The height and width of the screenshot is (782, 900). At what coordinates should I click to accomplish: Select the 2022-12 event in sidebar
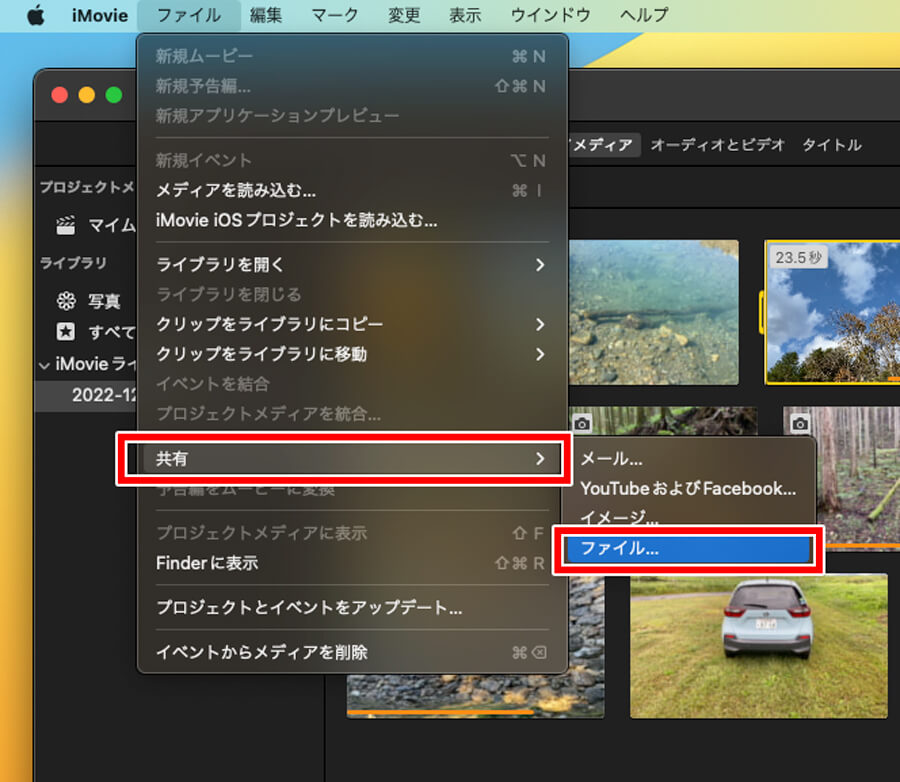point(86,395)
